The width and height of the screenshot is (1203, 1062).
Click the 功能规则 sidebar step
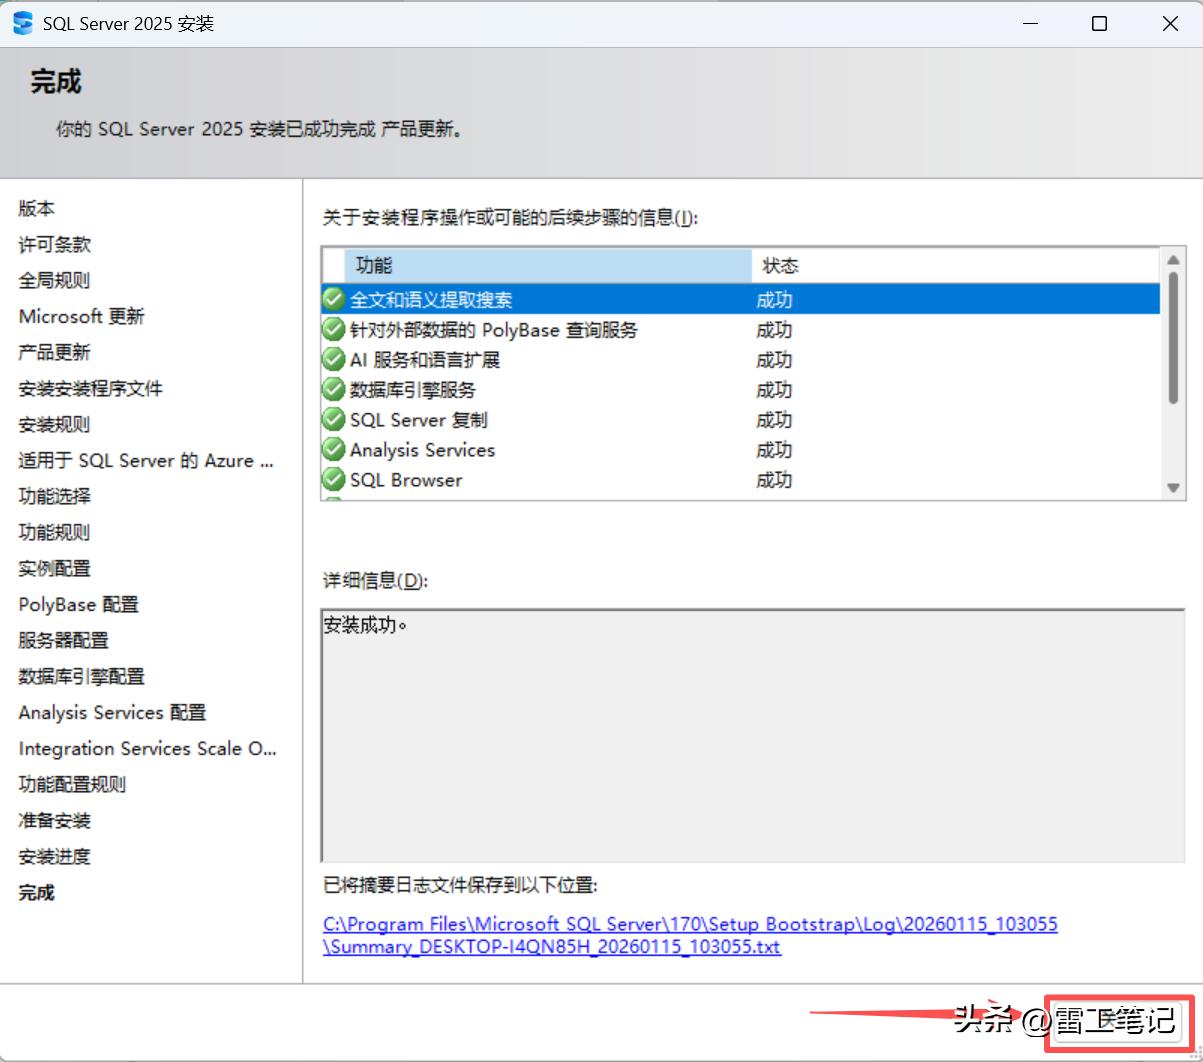55,532
